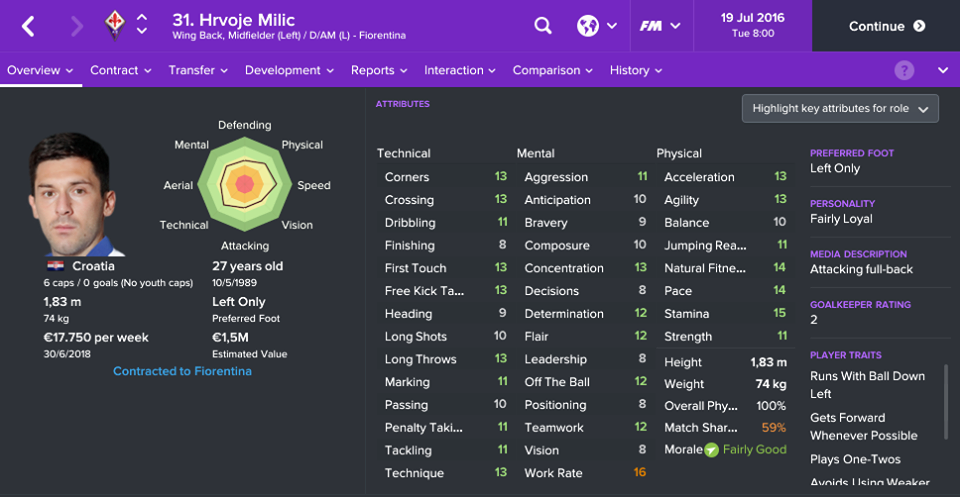Select the next player with the down chevron

(141, 31)
